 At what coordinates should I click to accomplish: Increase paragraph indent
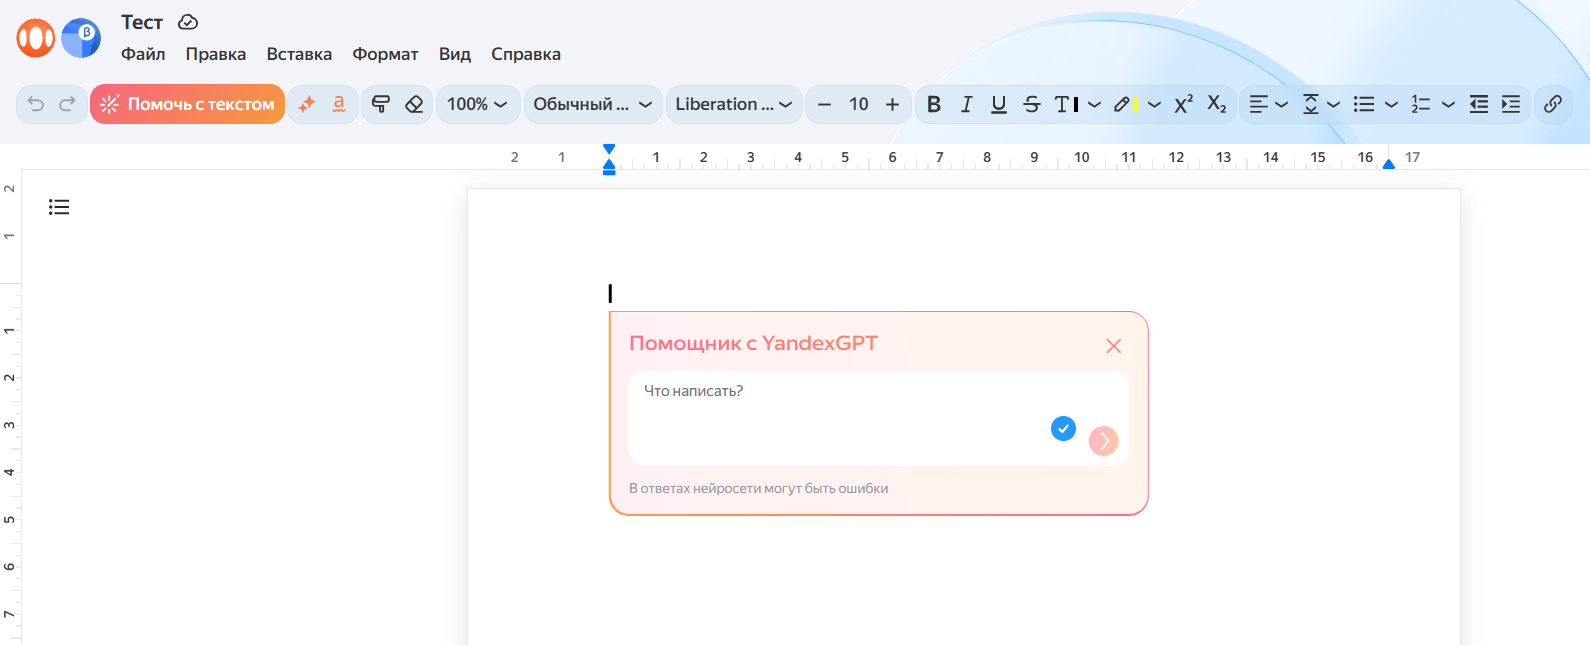[1511, 104]
